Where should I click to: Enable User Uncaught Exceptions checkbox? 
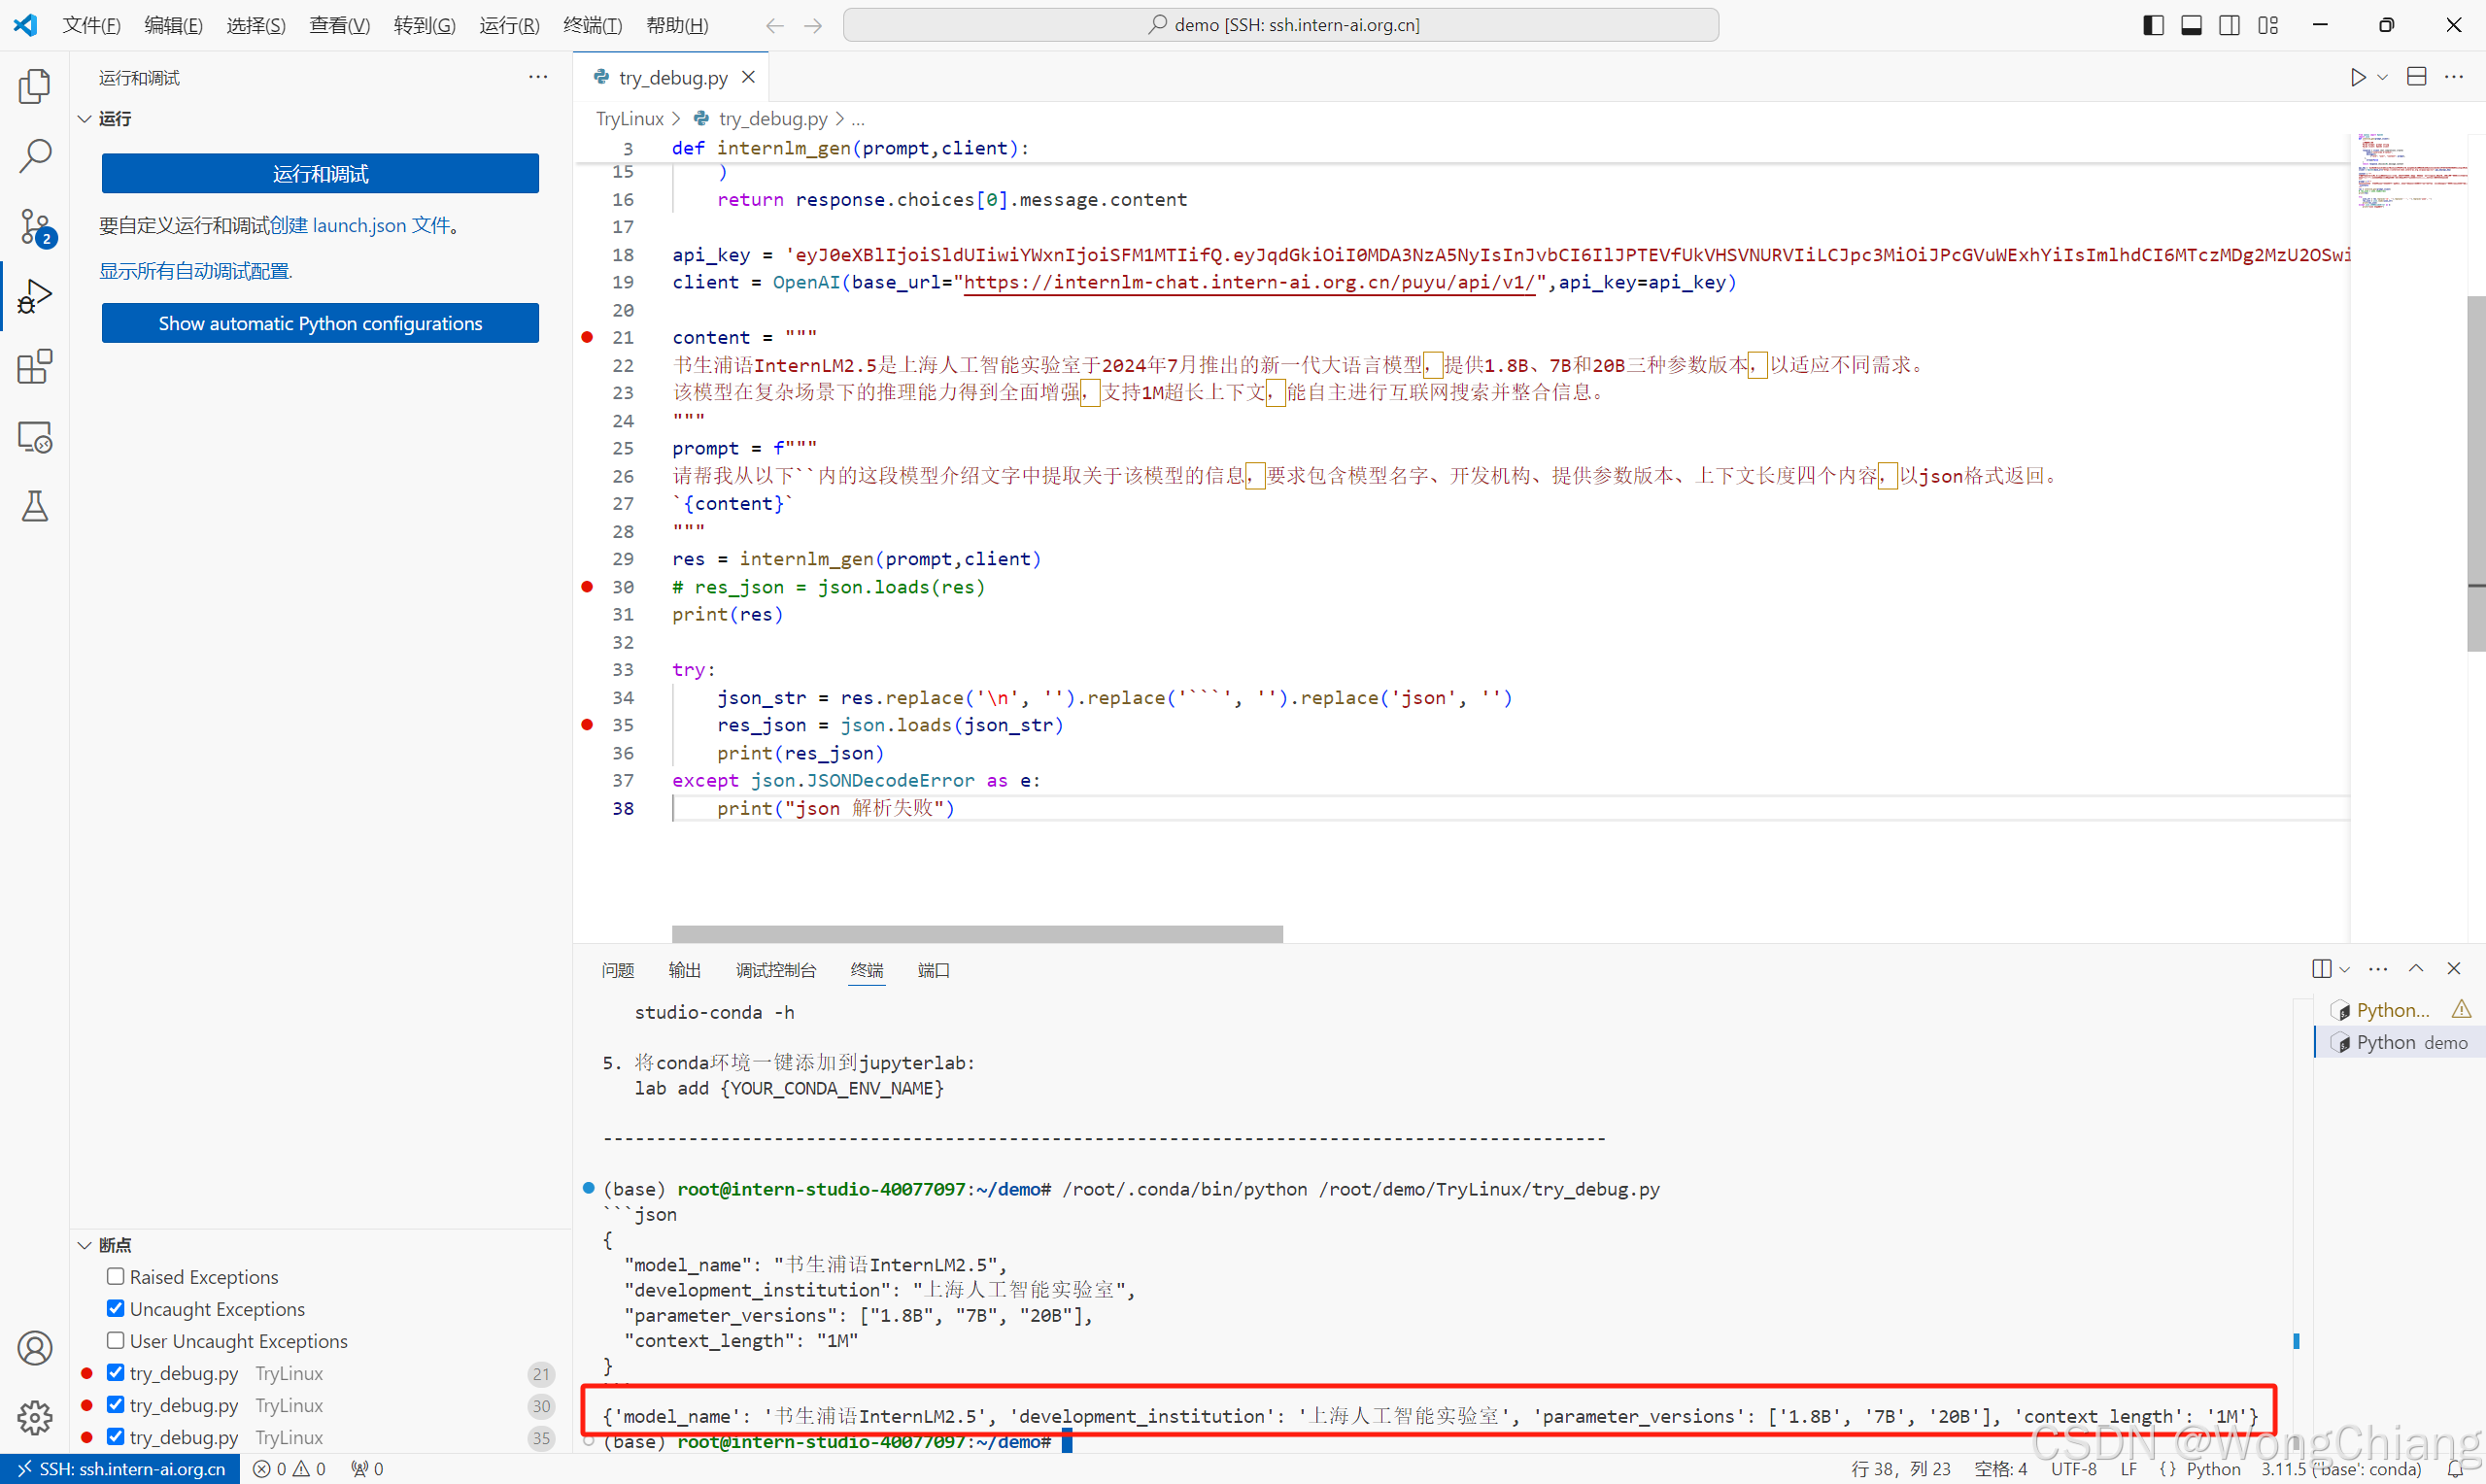pos(116,1341)
